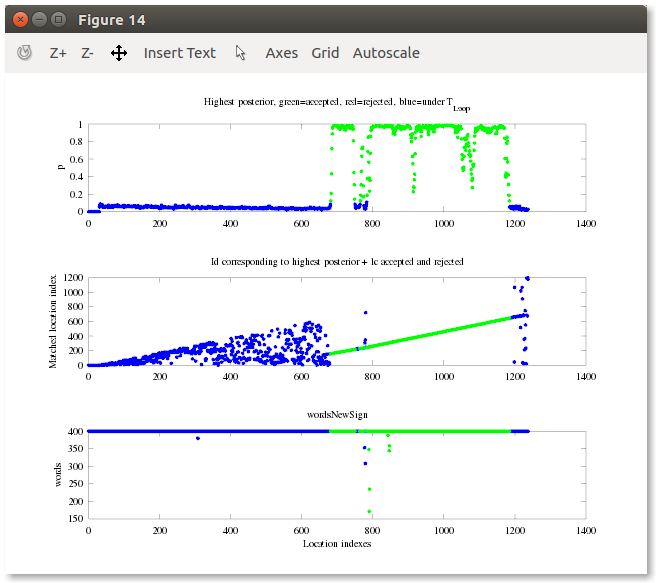Screen dimensions: 656x583
Task: Click the Figure 14 title bar text
Action: click(113, 19)
